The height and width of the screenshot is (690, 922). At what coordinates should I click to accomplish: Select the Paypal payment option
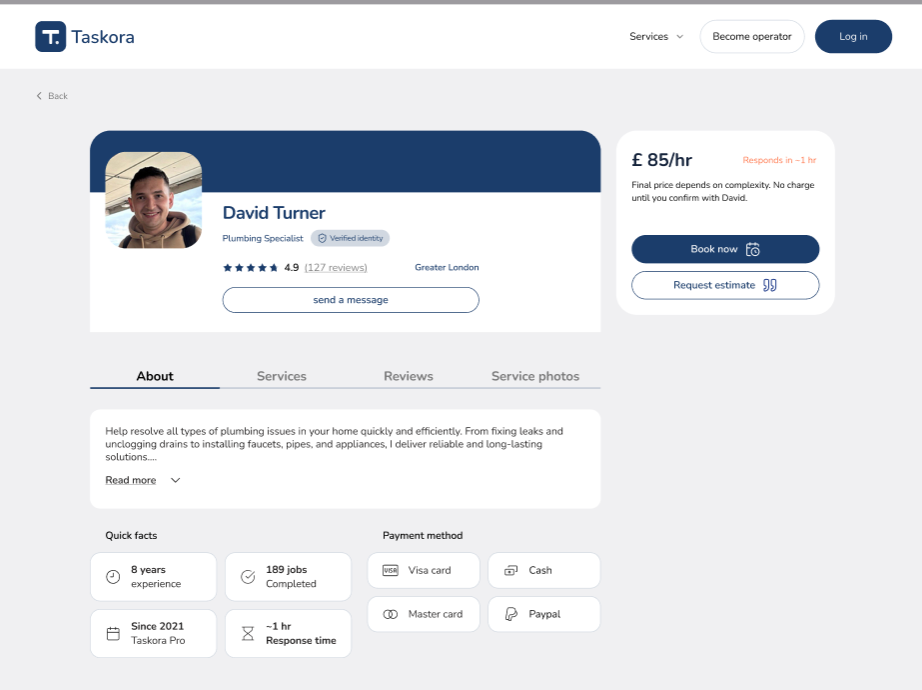tap(544, 614)
